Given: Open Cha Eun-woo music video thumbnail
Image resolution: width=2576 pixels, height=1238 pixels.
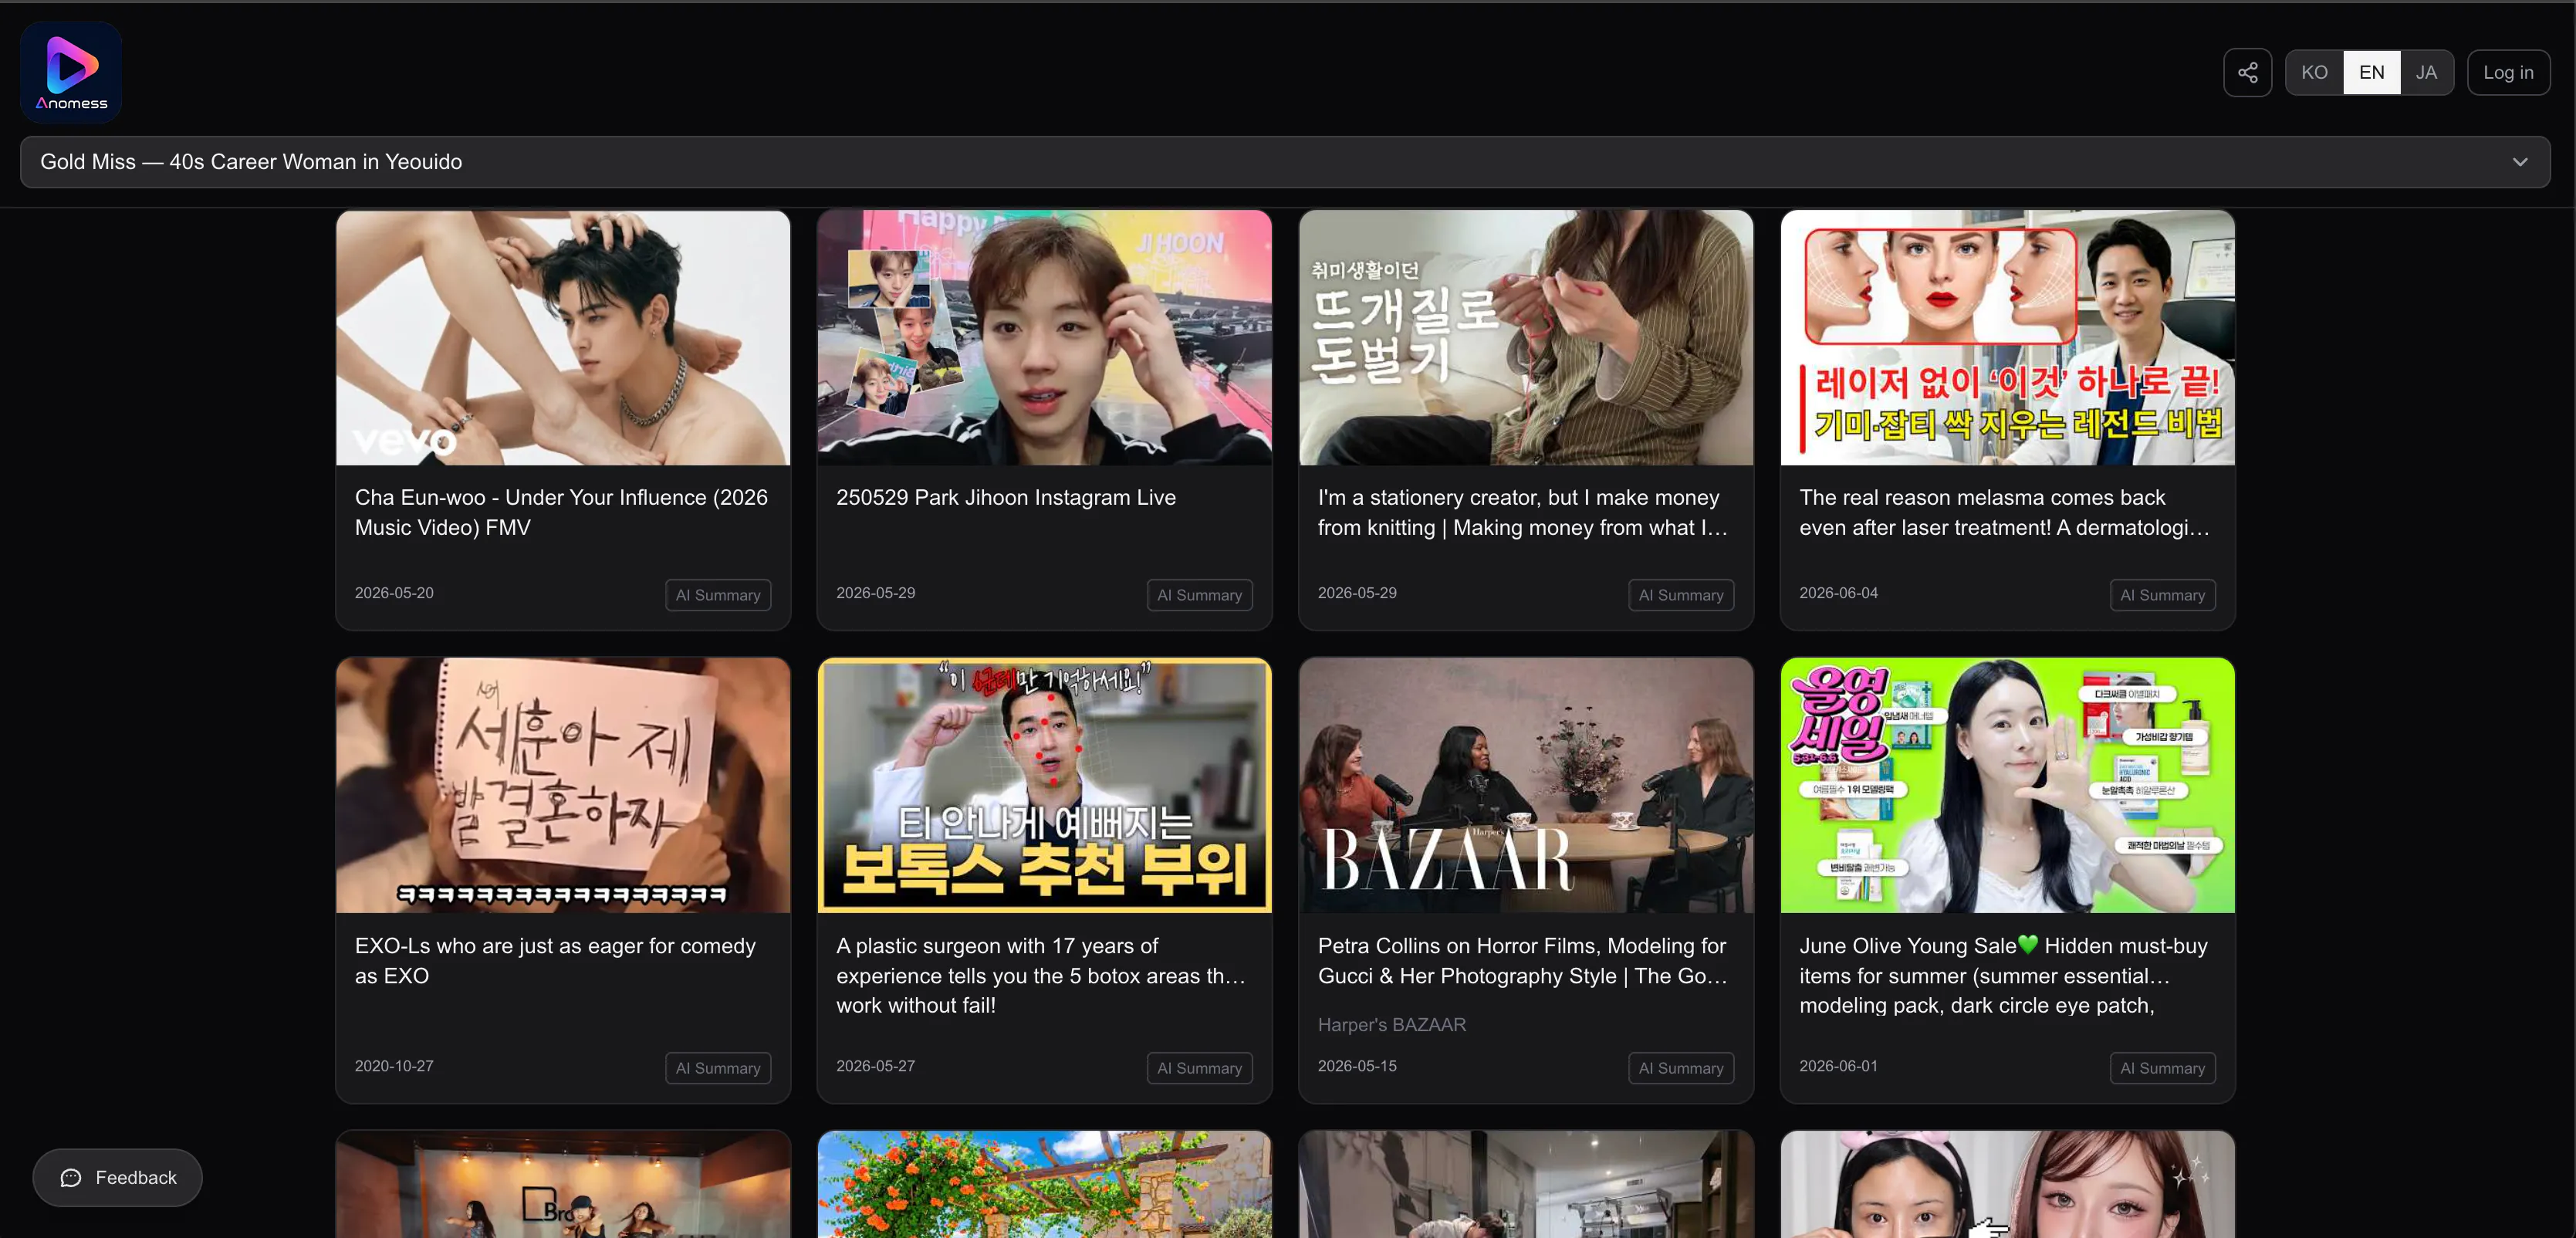Looking at the screenshot, I should pos(563,337).
